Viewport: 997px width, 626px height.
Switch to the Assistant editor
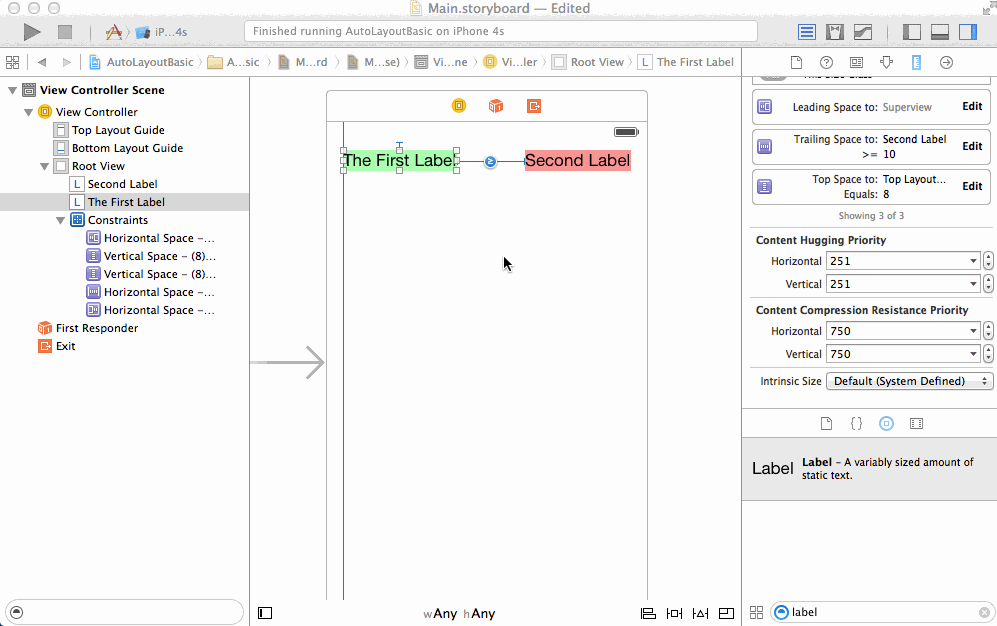click(835, 32)
